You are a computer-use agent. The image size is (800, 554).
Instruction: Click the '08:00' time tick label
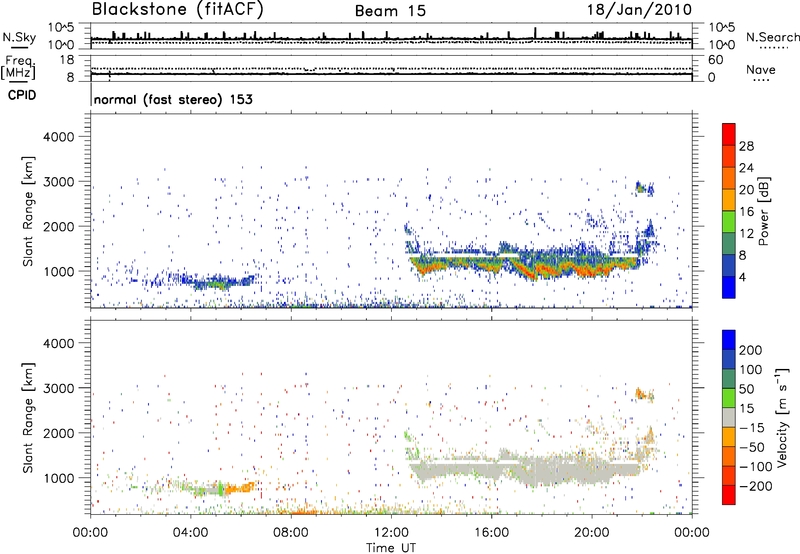point(291,533)
